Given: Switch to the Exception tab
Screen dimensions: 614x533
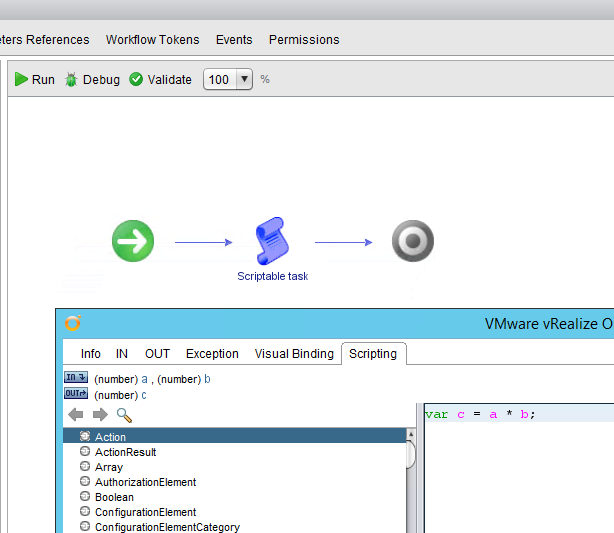Looking at the screenshot, I should coord(212,354).
